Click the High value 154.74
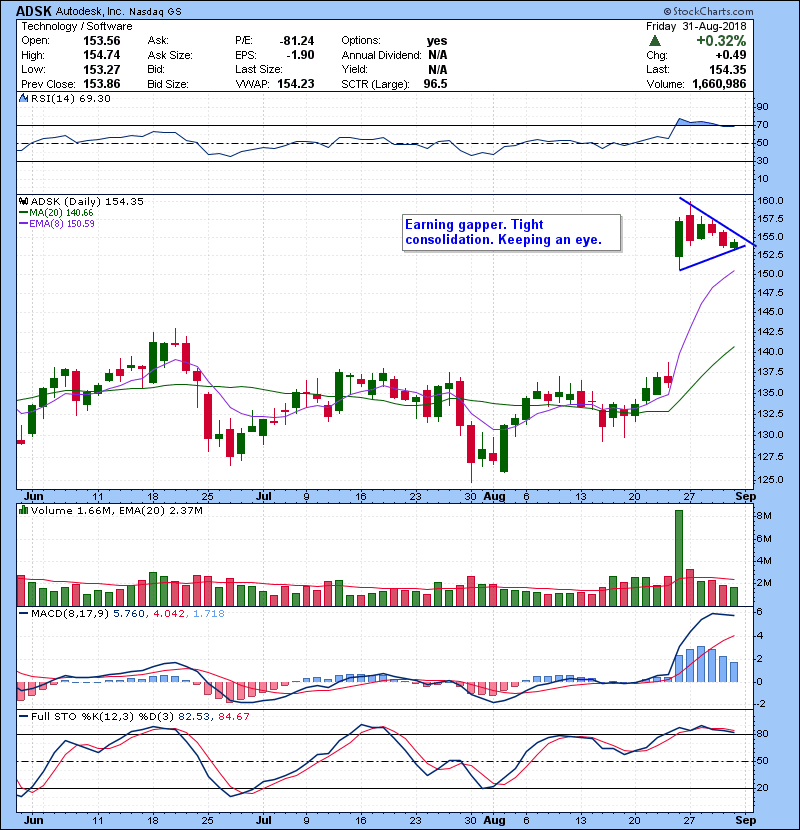 tap(102, 55)
